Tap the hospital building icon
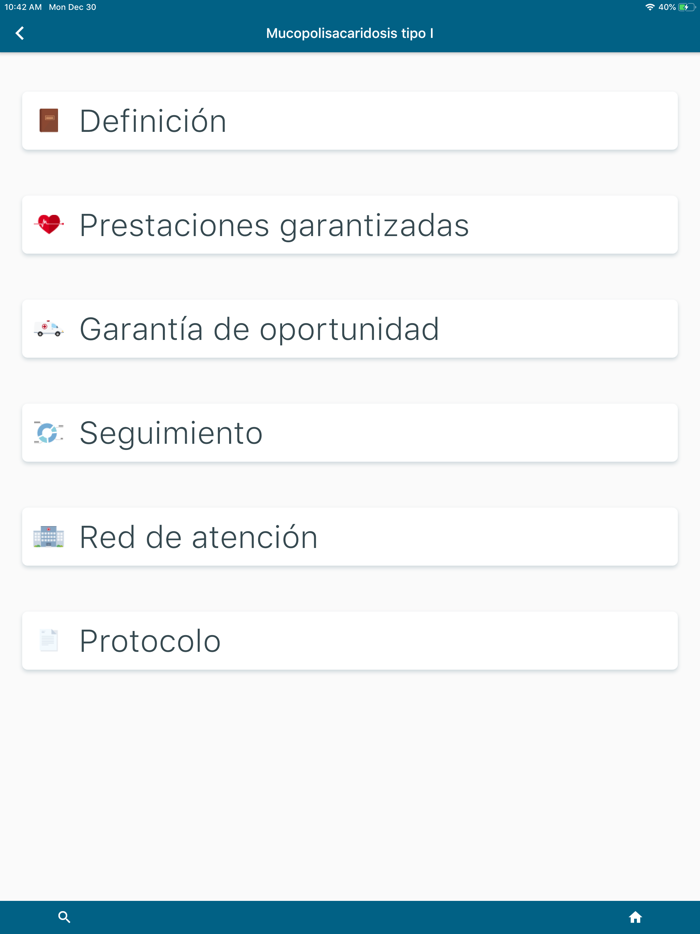Viewport: 700px width, 934px height. [48, 537]
